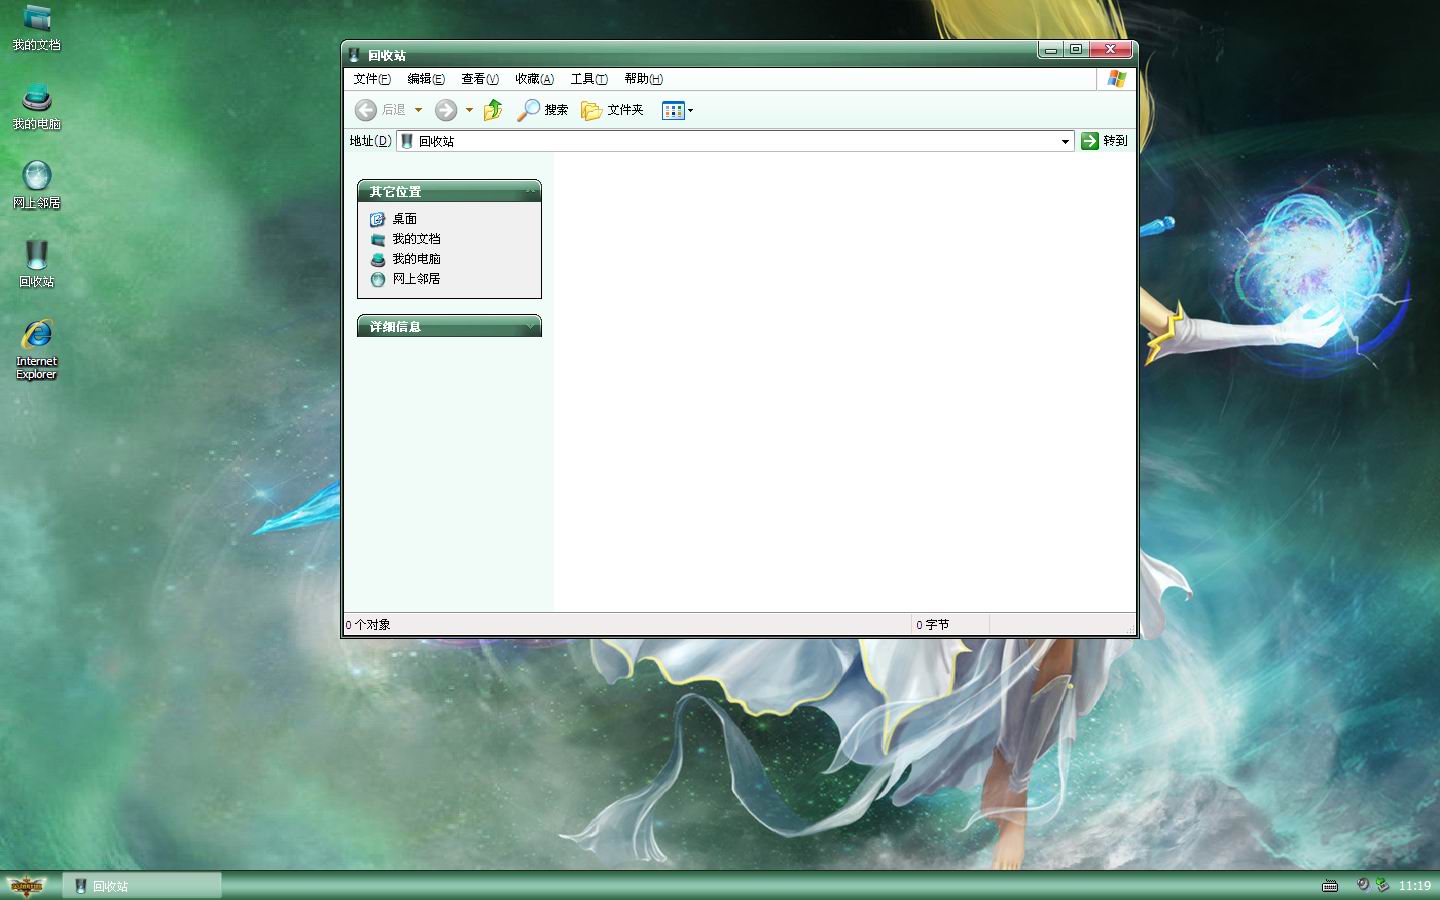Close the 回收站 window
The image size is (1440, 900).
click(1110, 49)
